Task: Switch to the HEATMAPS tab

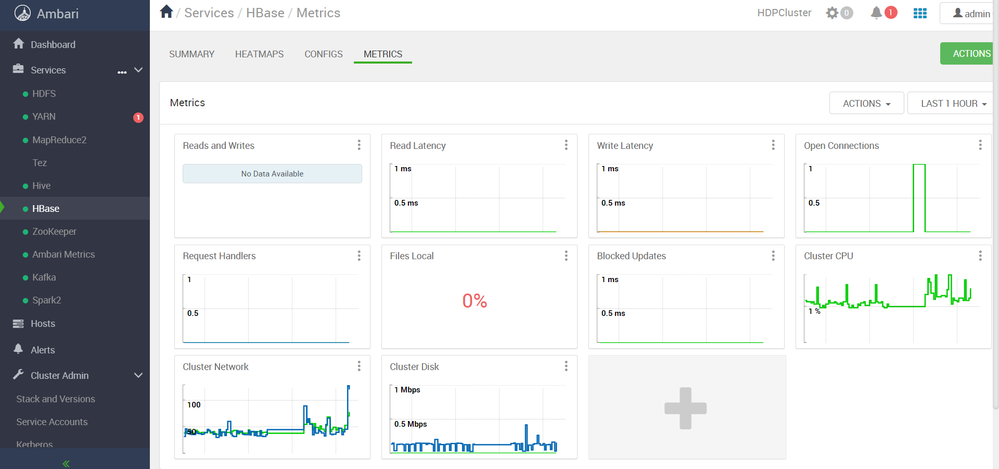Action: pos(259,54)
